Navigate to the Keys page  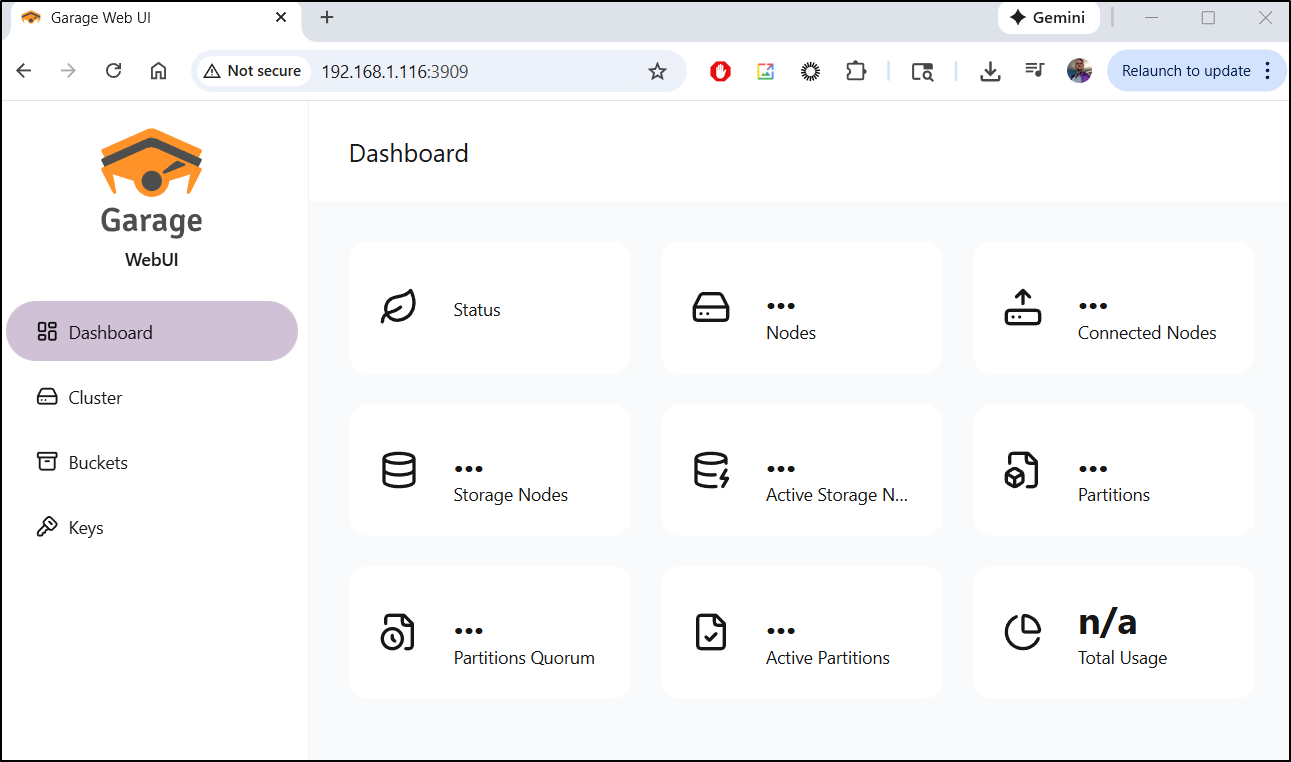click(x=86, y=528)
